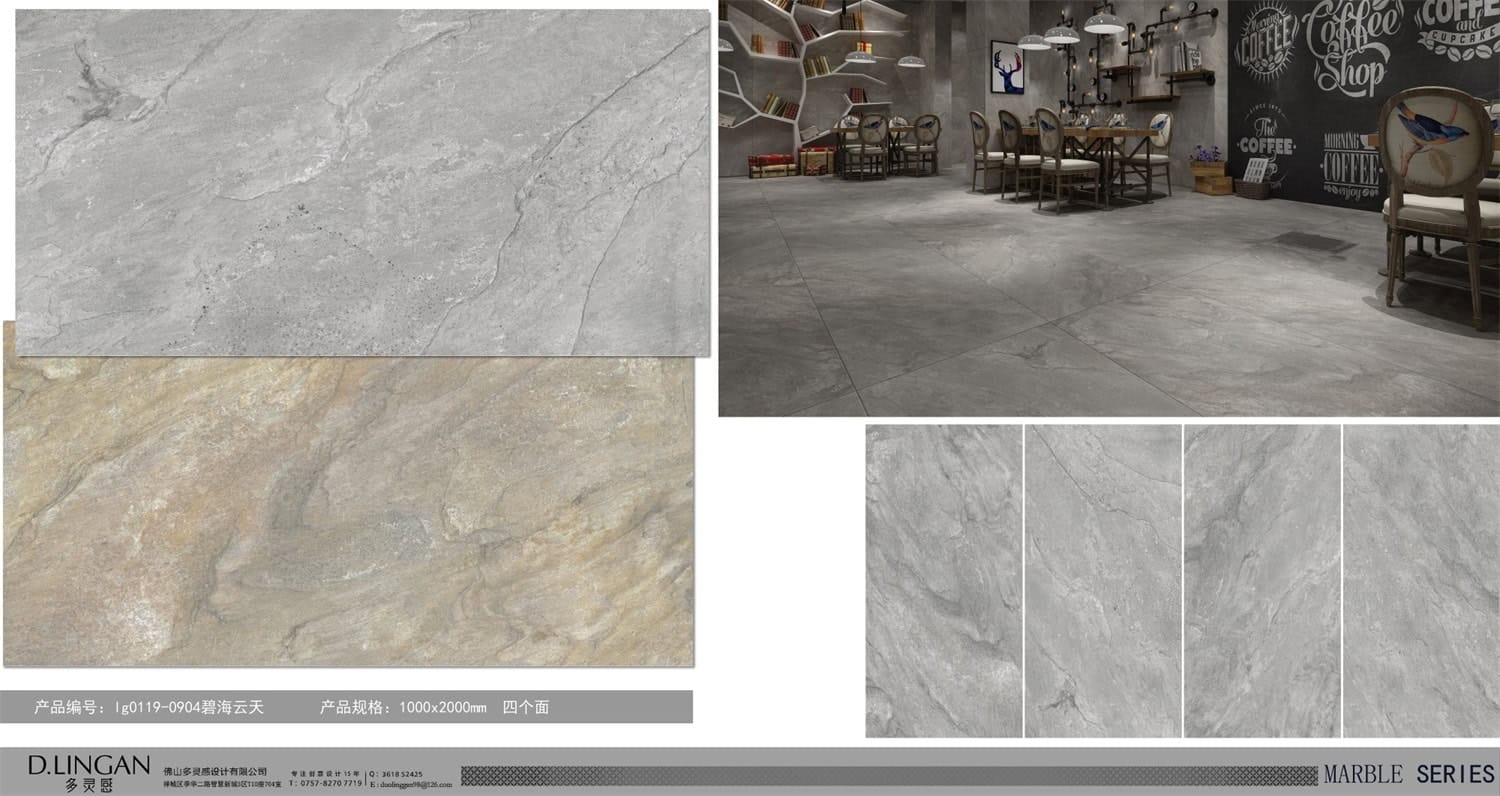
Task: Open the coffee shop room render
Action: pyautogui.click(x=1109, y=208)
